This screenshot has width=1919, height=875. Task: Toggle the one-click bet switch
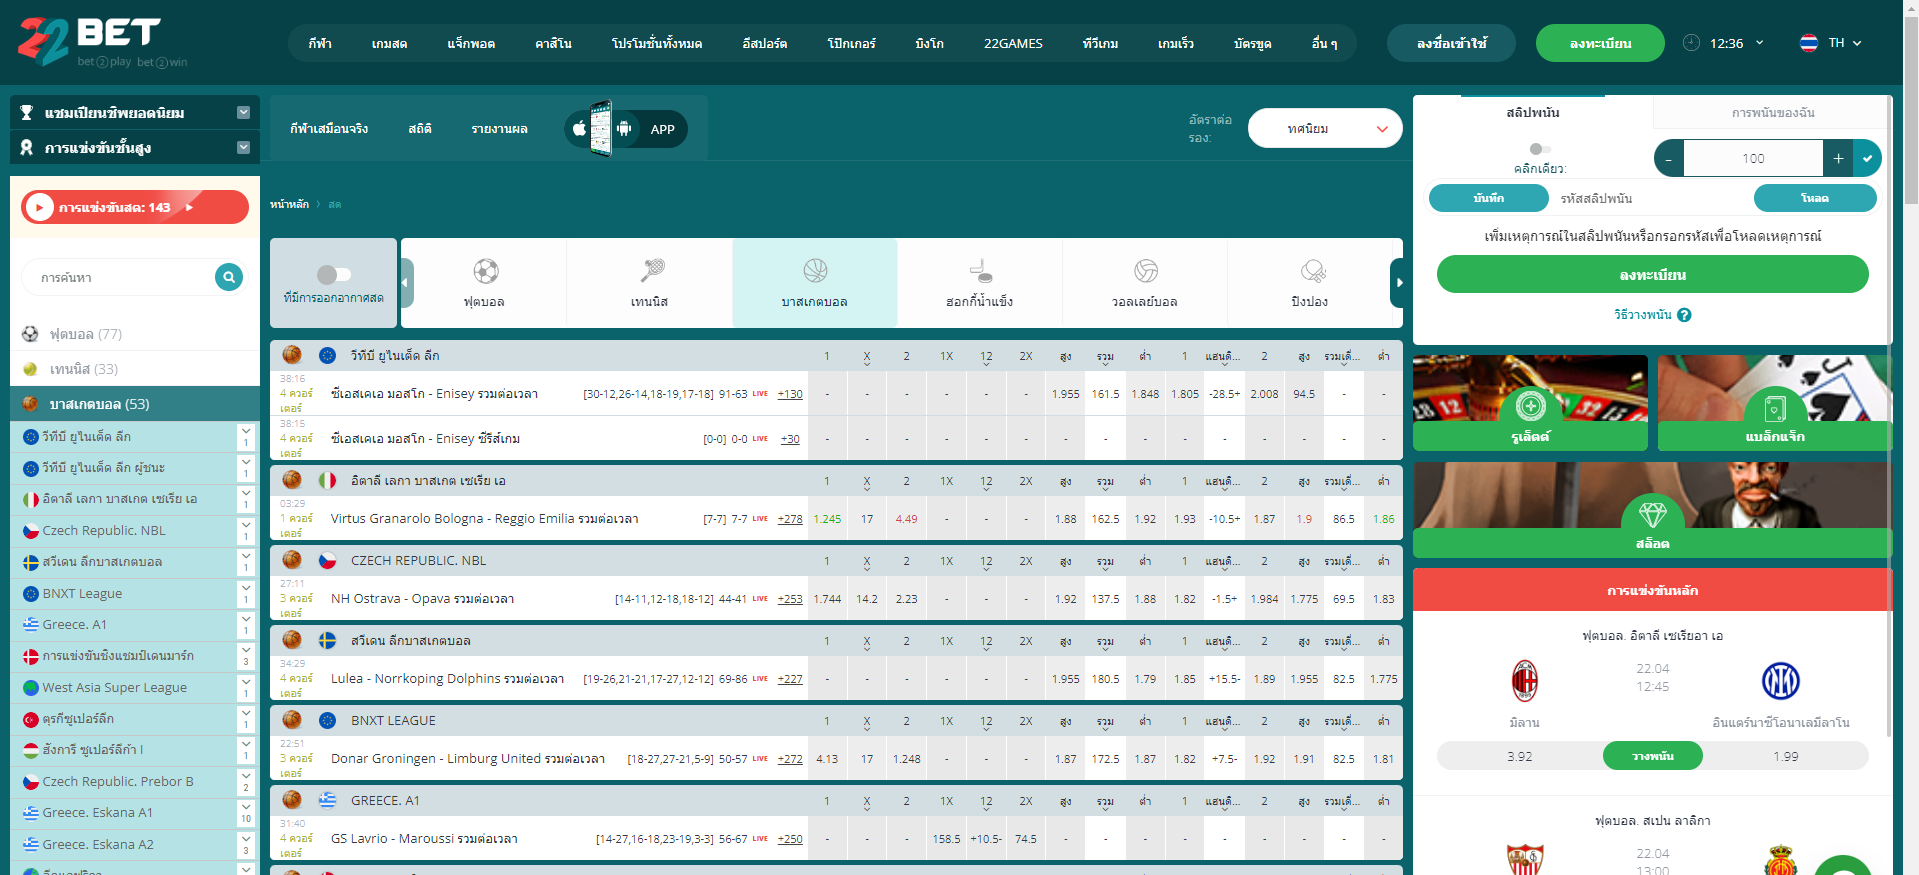[1540, 149]
